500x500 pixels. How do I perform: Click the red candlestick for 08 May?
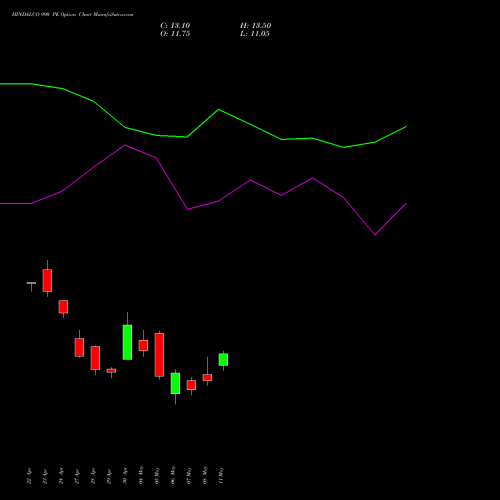(207, 377)
